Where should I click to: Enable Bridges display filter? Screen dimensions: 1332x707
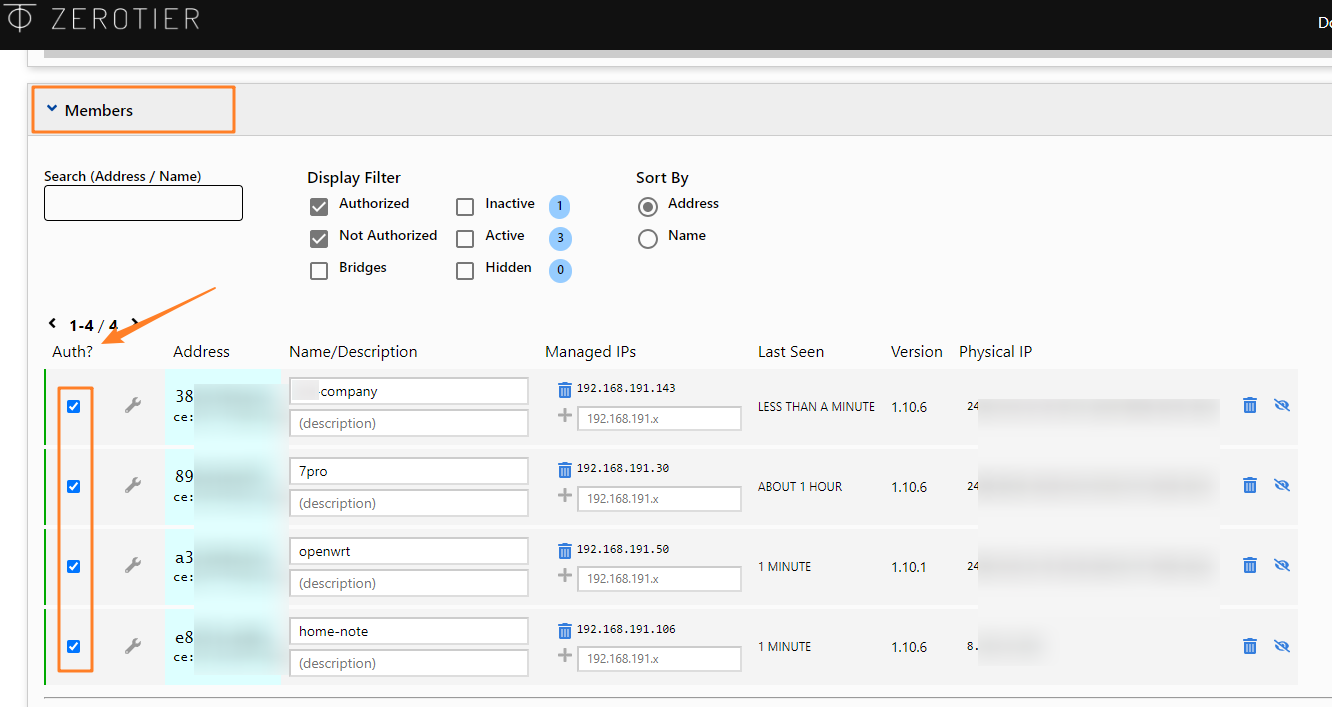coord(319,271)
